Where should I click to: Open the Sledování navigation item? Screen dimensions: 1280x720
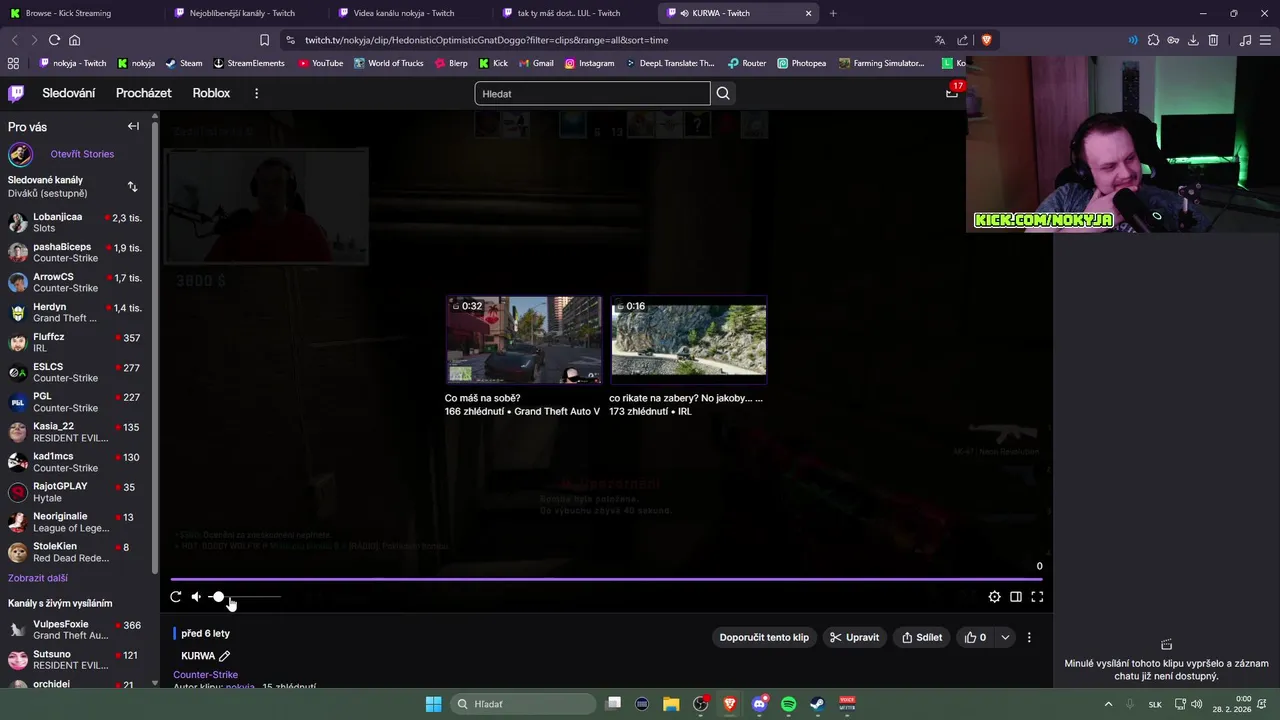(x=69, y=93)
